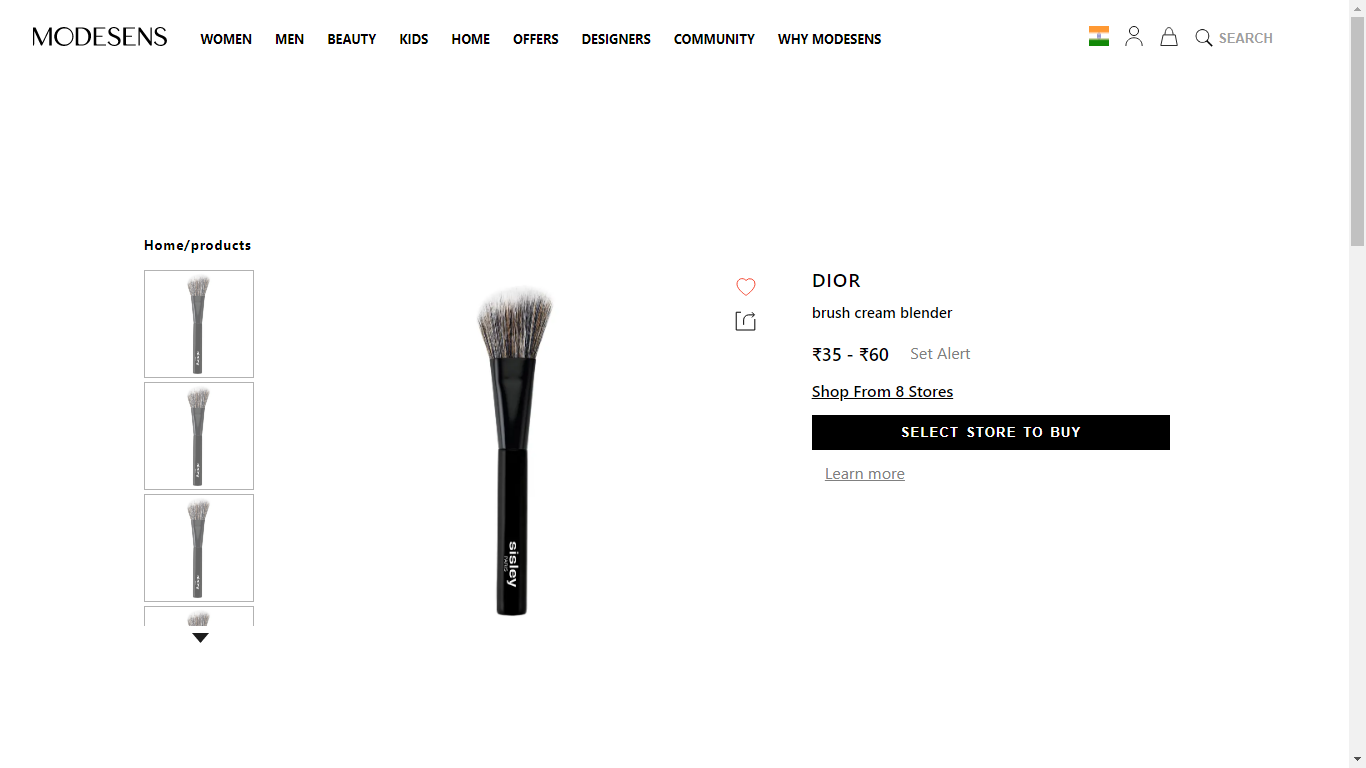Viewport: 1366px width, 768px height.
Task: Click the page vertical scrollbar
Action: (x=1357, y=384)
